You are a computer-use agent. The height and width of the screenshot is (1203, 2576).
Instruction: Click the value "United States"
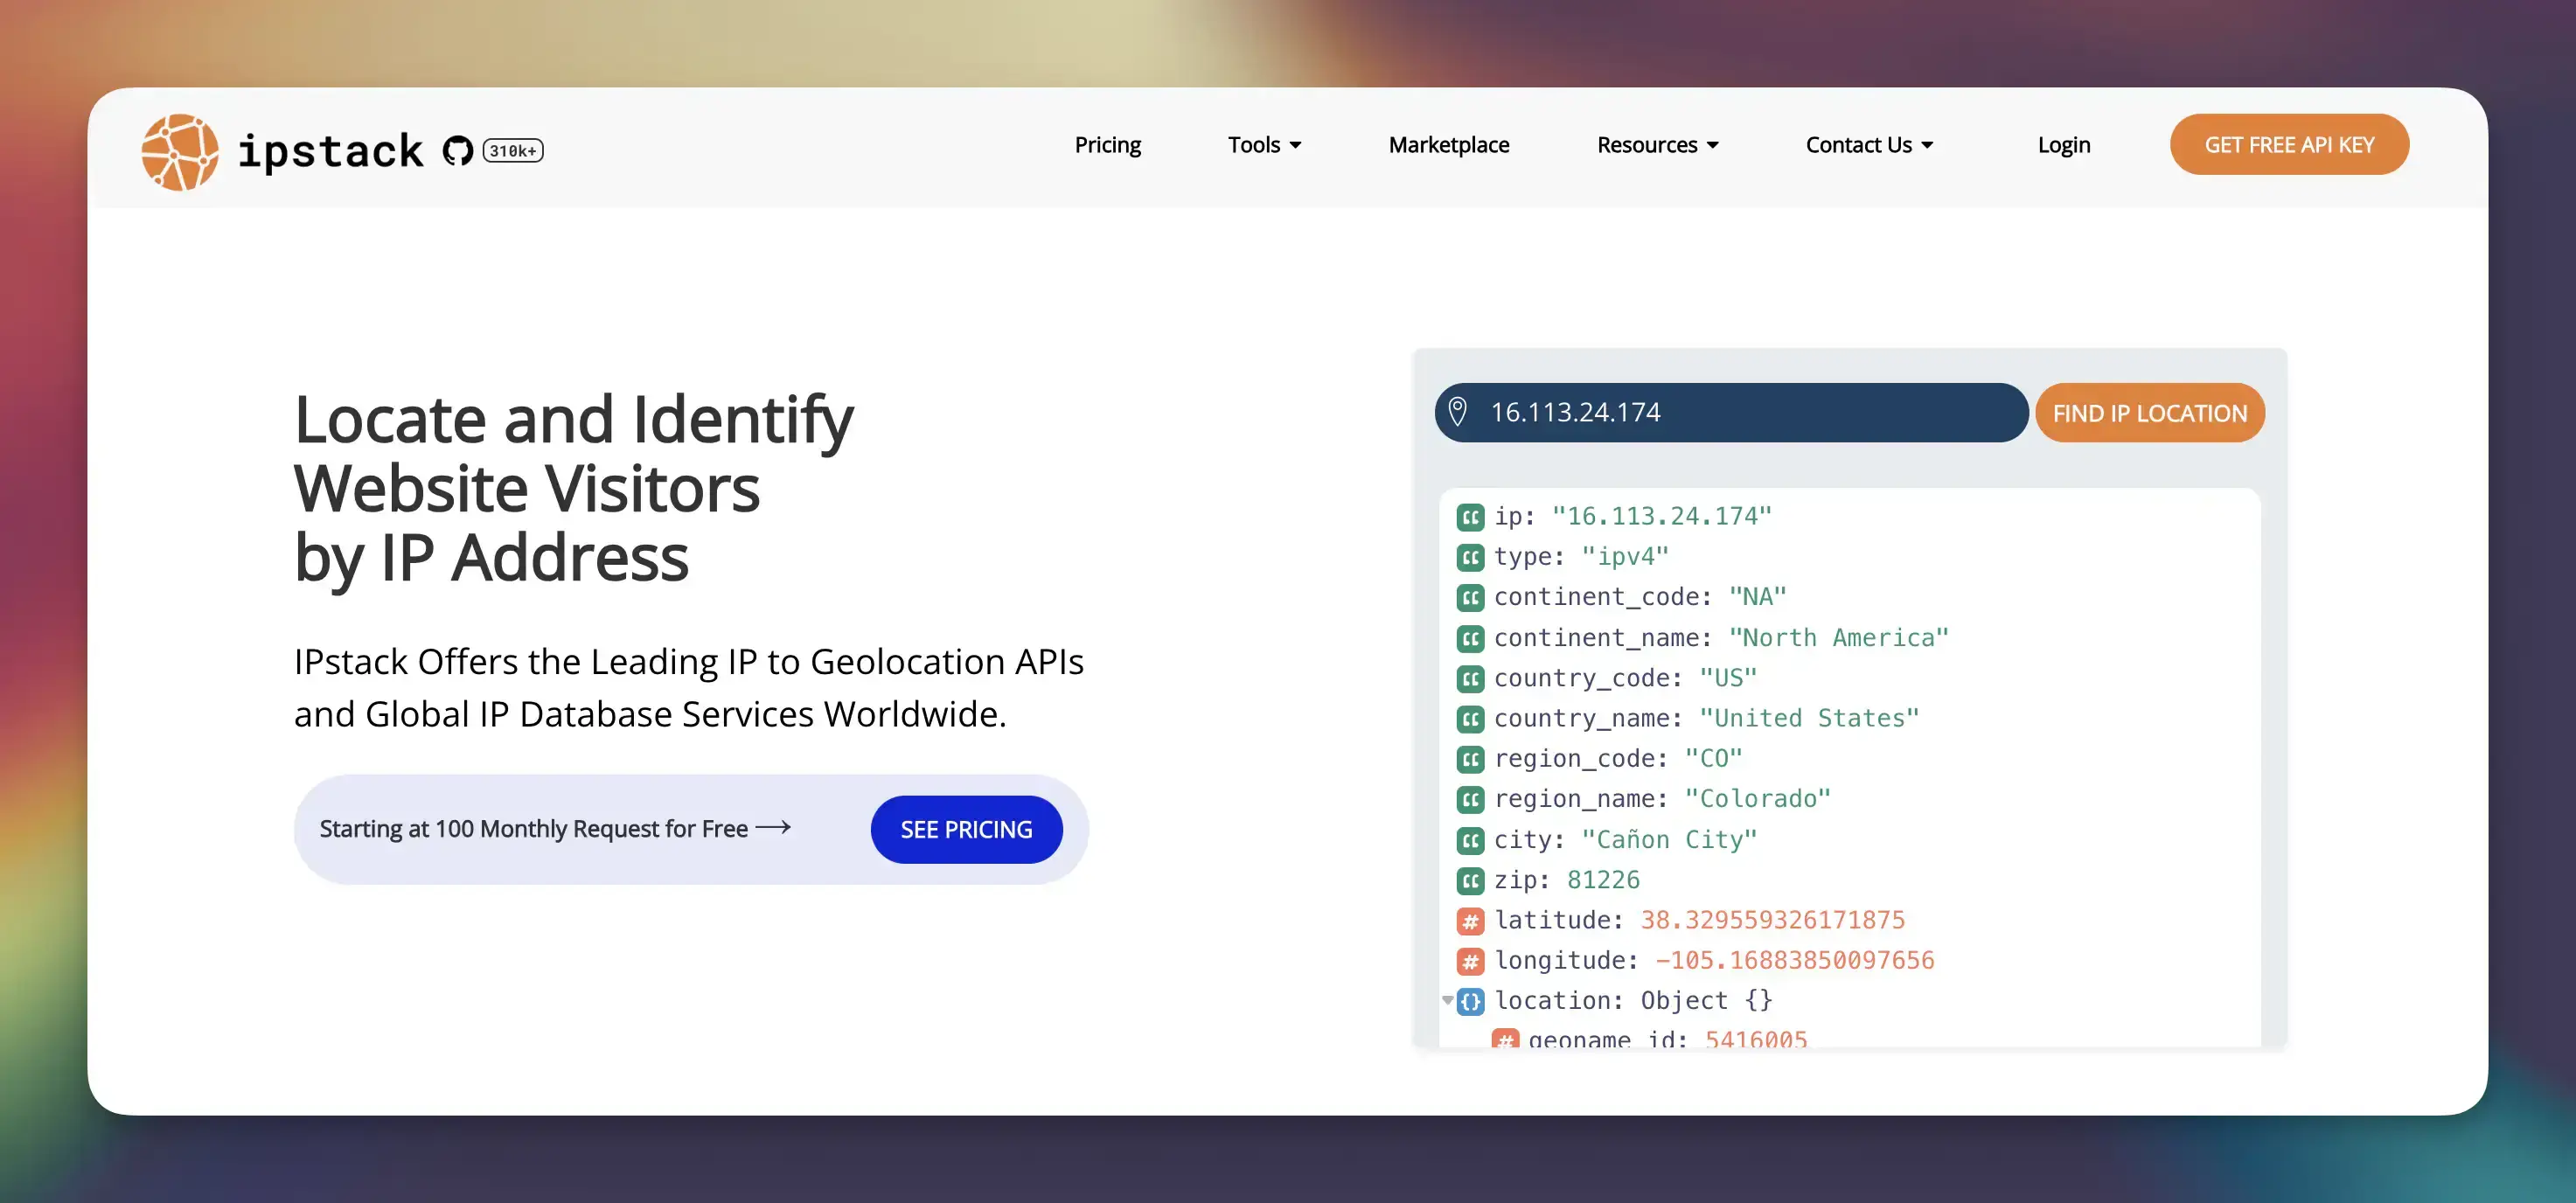click(1809, 719)
